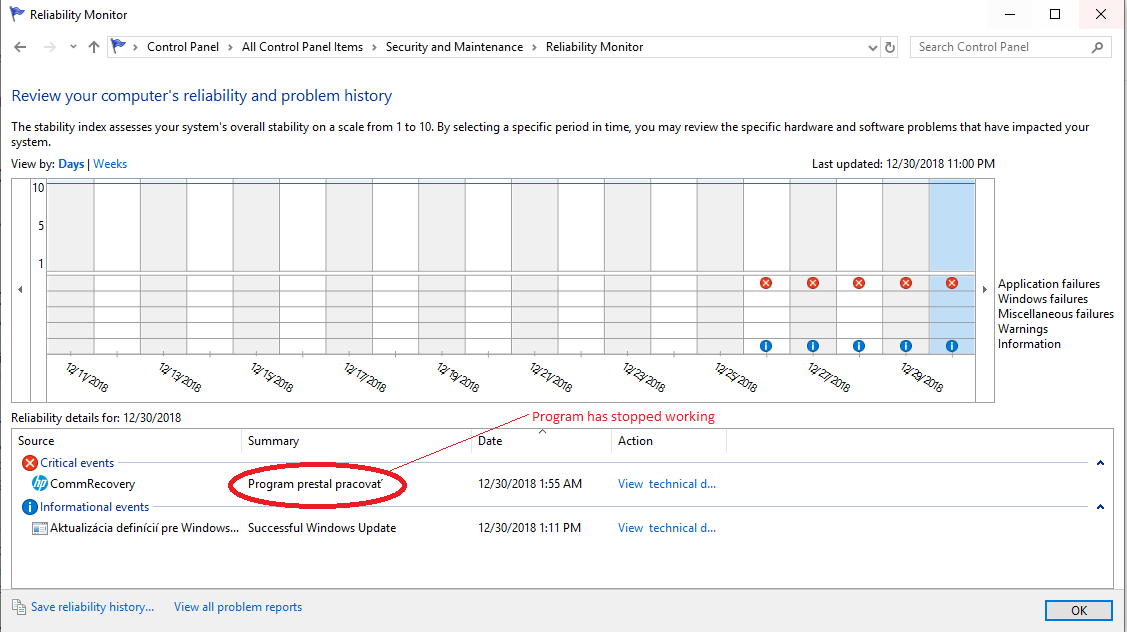
Task: Open Save reliability history link
Action: [x=92, y=607]
